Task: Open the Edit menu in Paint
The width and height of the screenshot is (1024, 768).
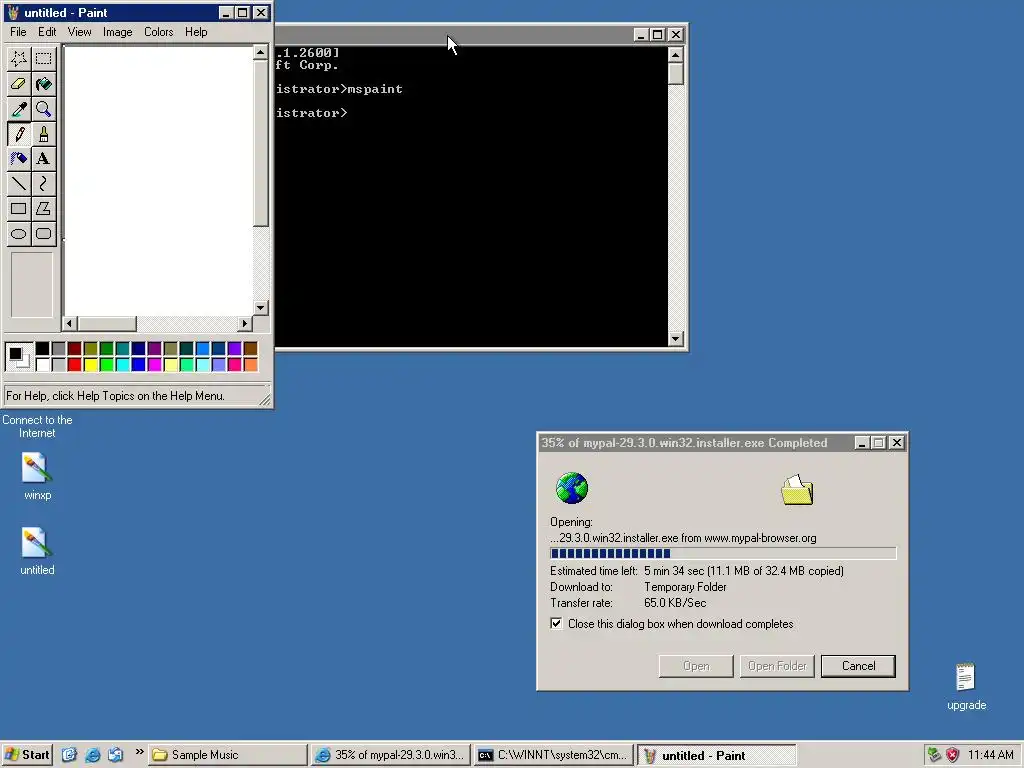Action: coord(47,32)
